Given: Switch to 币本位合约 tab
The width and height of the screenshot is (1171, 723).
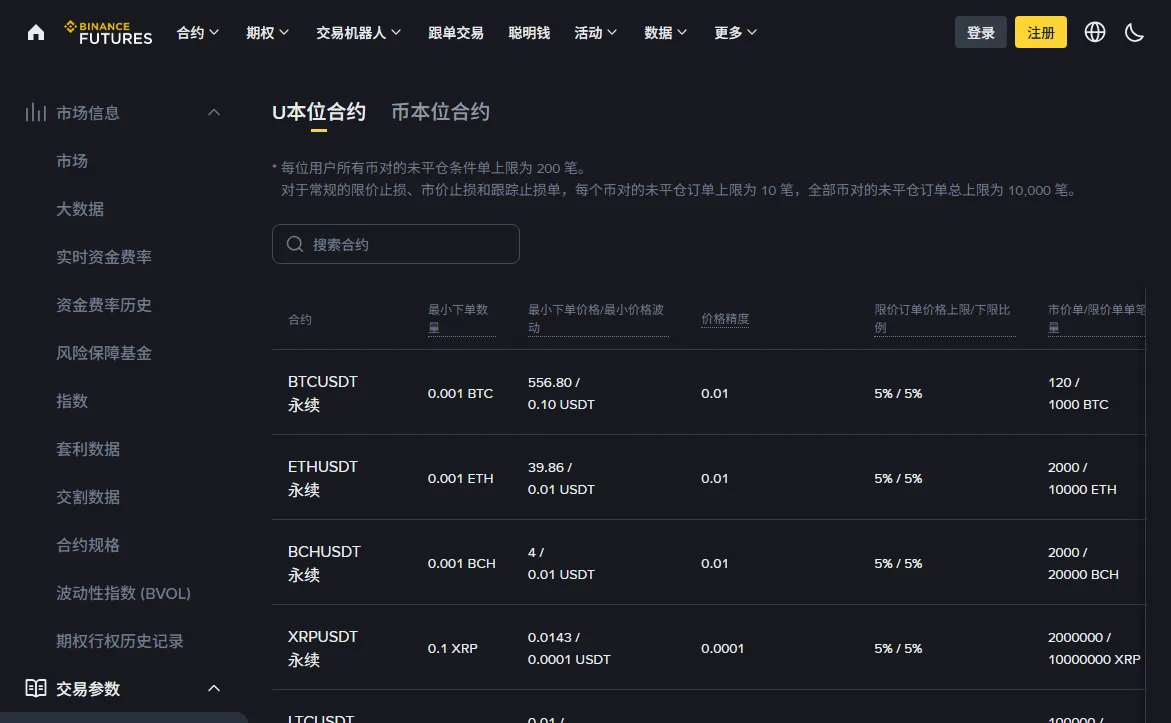Looking at the screenshot, I should coord(441,112).
